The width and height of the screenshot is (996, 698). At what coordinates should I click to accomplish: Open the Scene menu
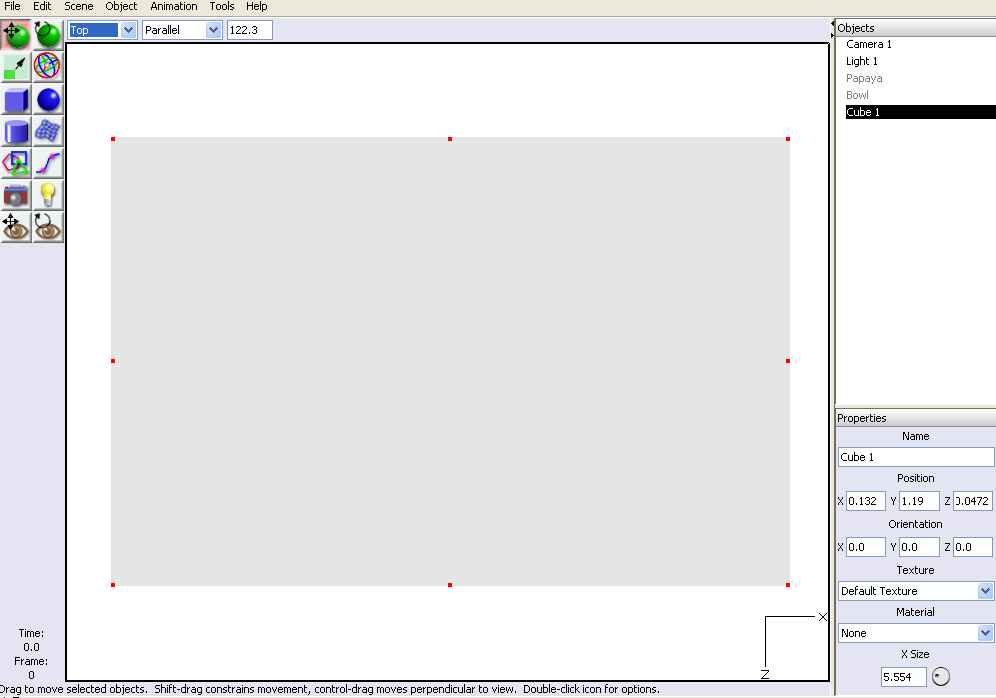(78, 6)
